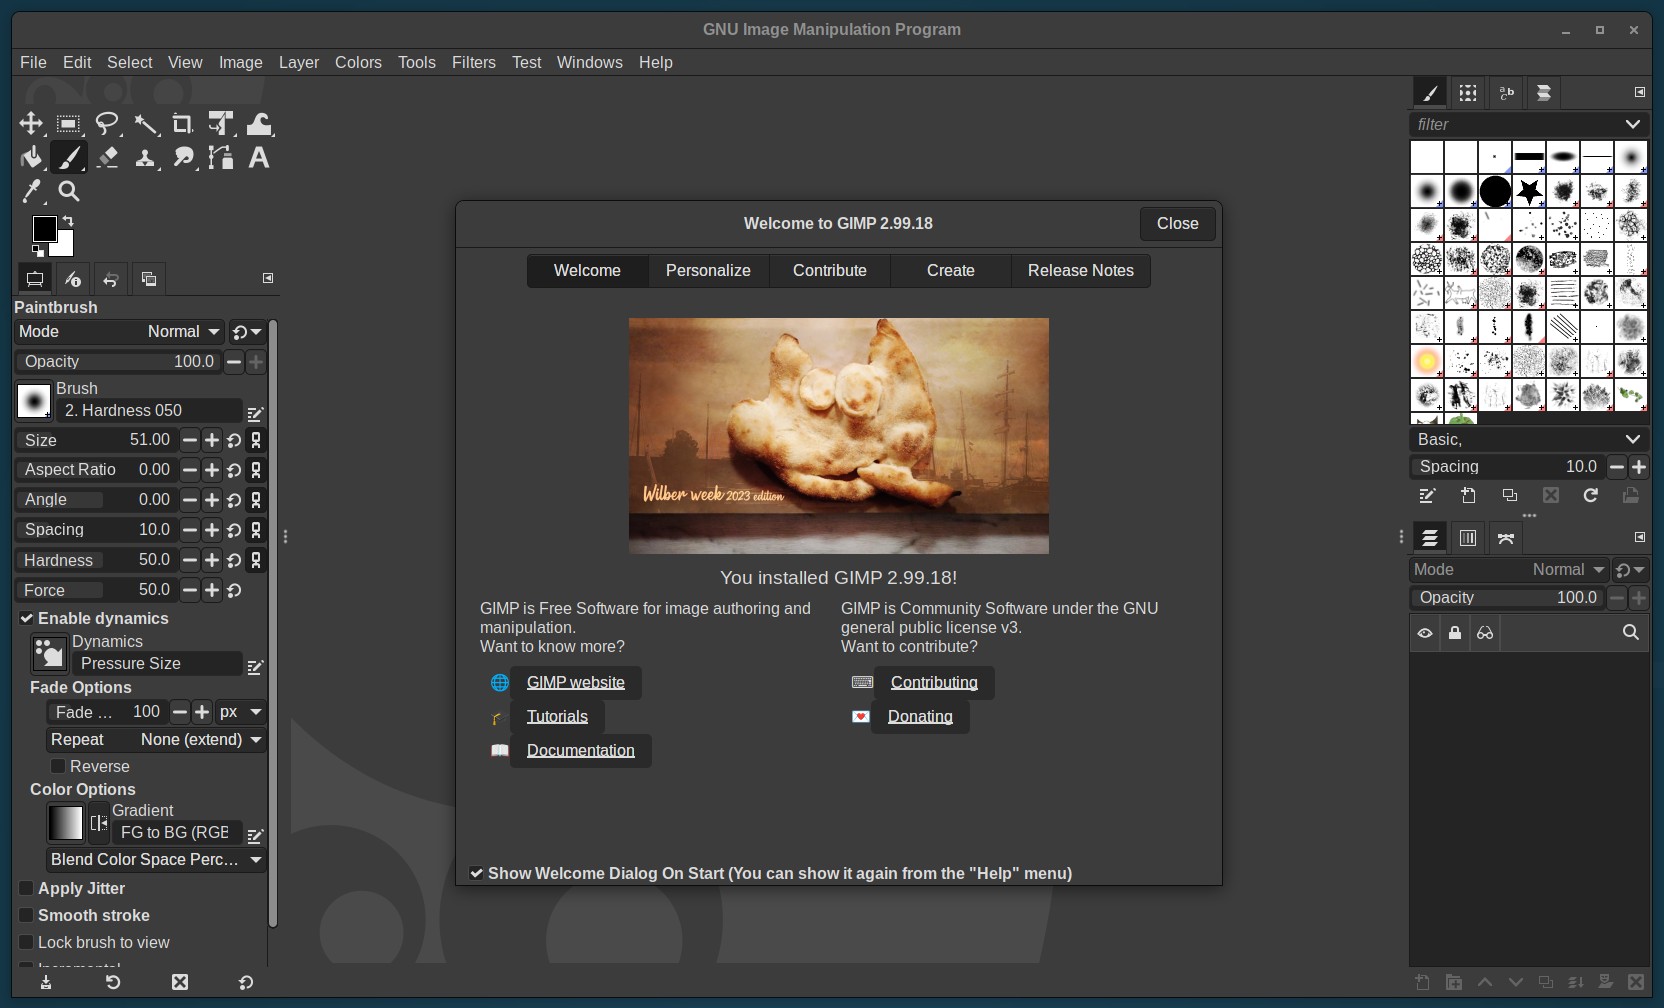The height and width of the screenshot is (1008, 1664).
Task: Open the Paths tab in layers dock
Action: [1506, 538]
